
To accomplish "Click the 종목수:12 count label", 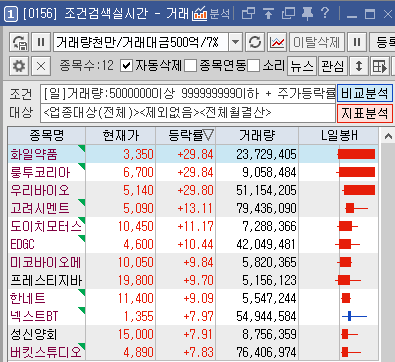I will click(x=87, y=66).
